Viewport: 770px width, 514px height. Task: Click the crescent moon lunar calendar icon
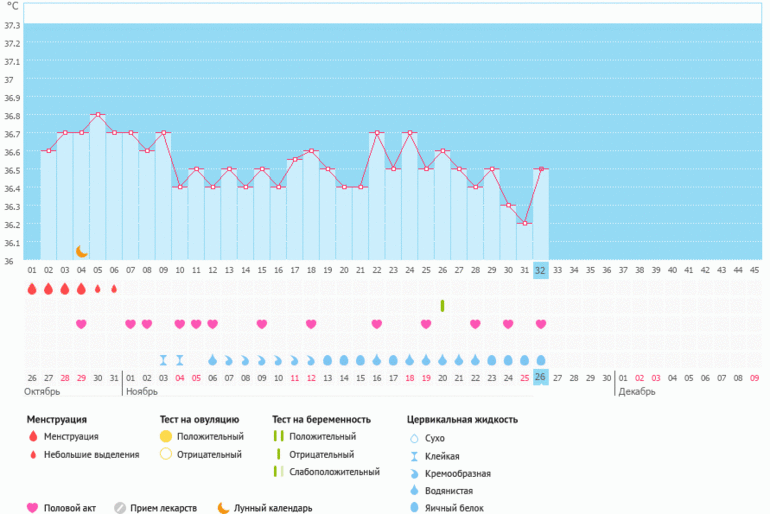[82, 251]
